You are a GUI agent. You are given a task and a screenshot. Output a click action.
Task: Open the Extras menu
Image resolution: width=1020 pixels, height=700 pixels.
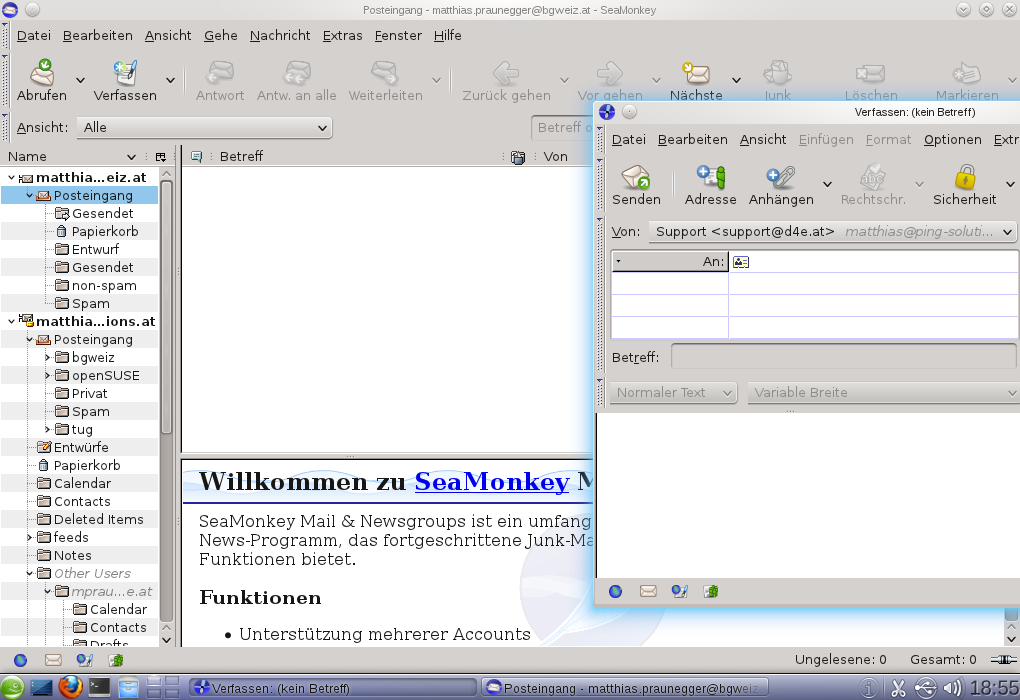click(342, 36)
